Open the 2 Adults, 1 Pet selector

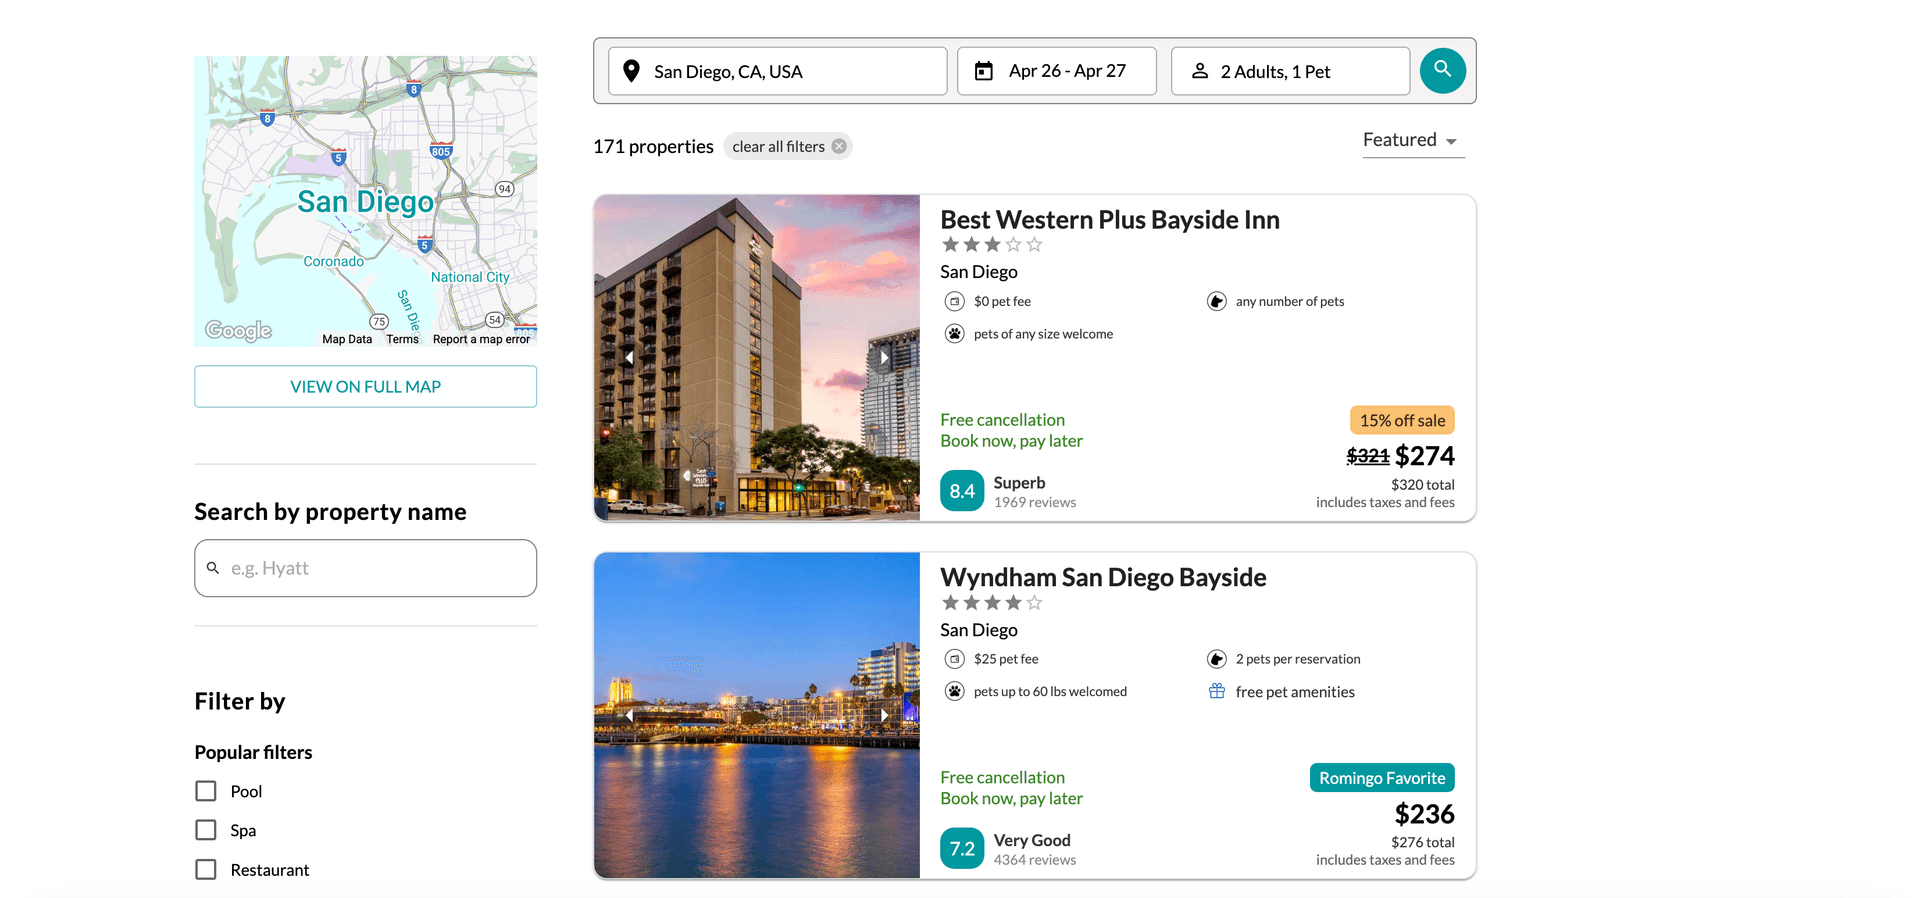(x=1290, y=71)
